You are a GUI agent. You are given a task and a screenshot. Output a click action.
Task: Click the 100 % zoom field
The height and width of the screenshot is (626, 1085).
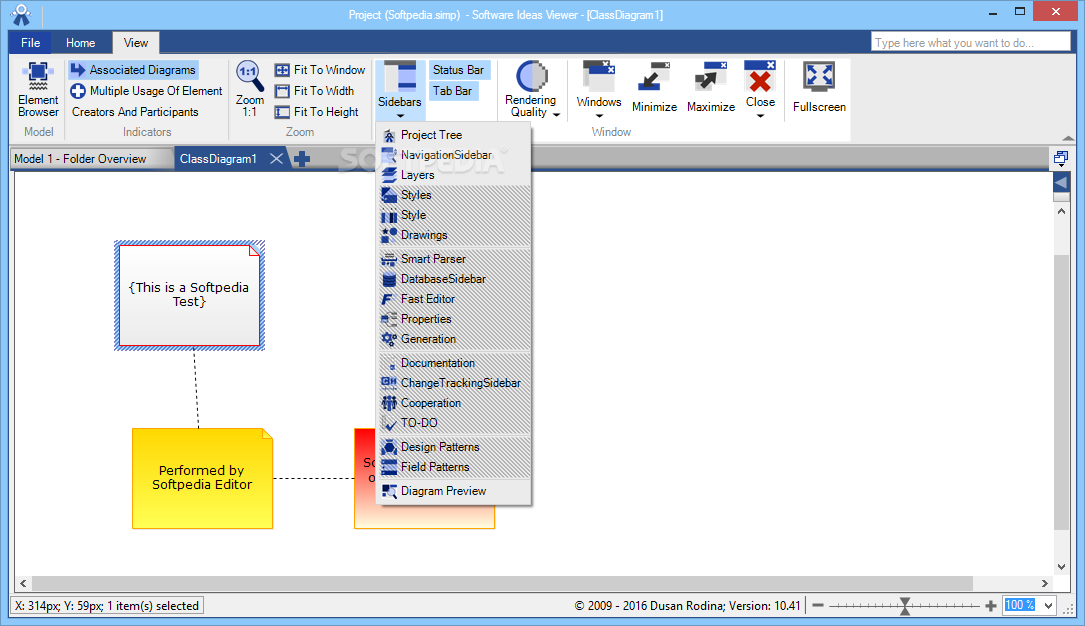click(1022, 605)
